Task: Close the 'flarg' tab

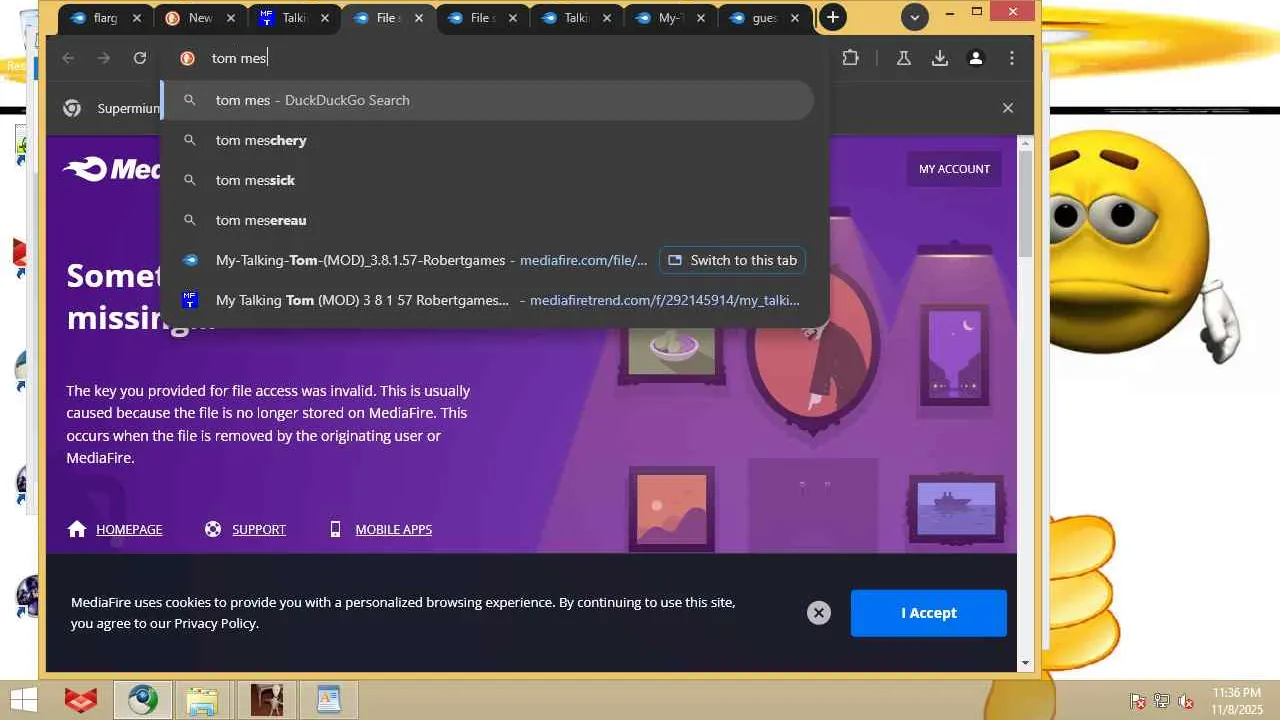Action: tap(137, 18)
